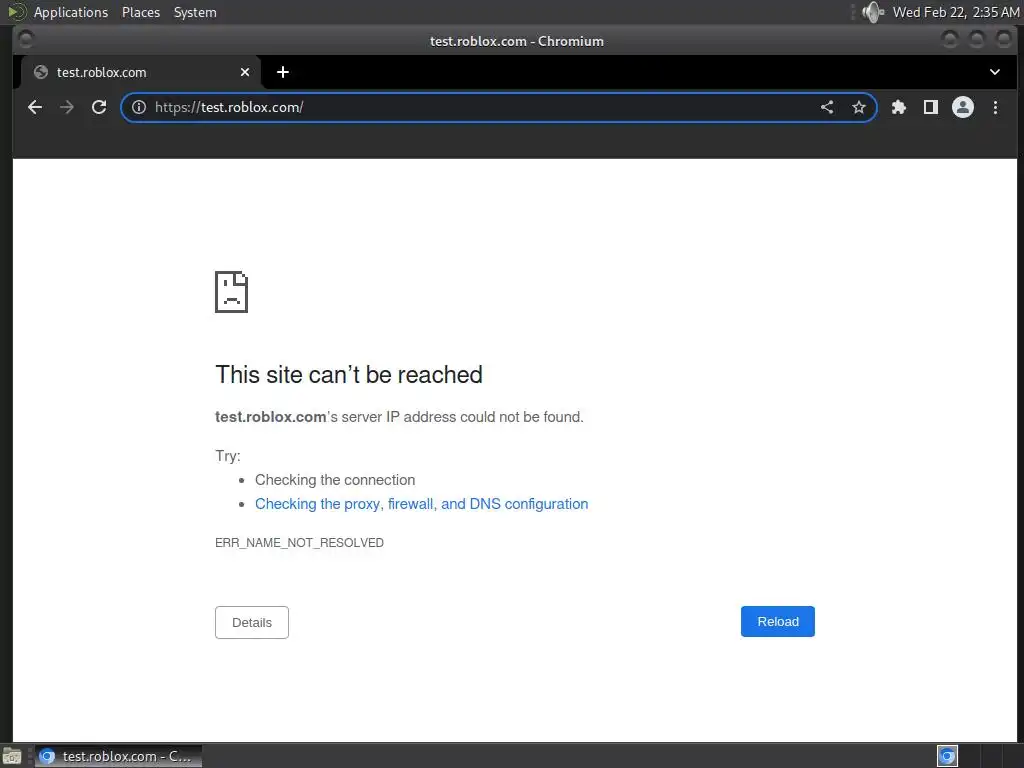Open the Chromium three-dot menu
The height and width of the screenshot is (768, 1024).
click(x=995, y=107)
